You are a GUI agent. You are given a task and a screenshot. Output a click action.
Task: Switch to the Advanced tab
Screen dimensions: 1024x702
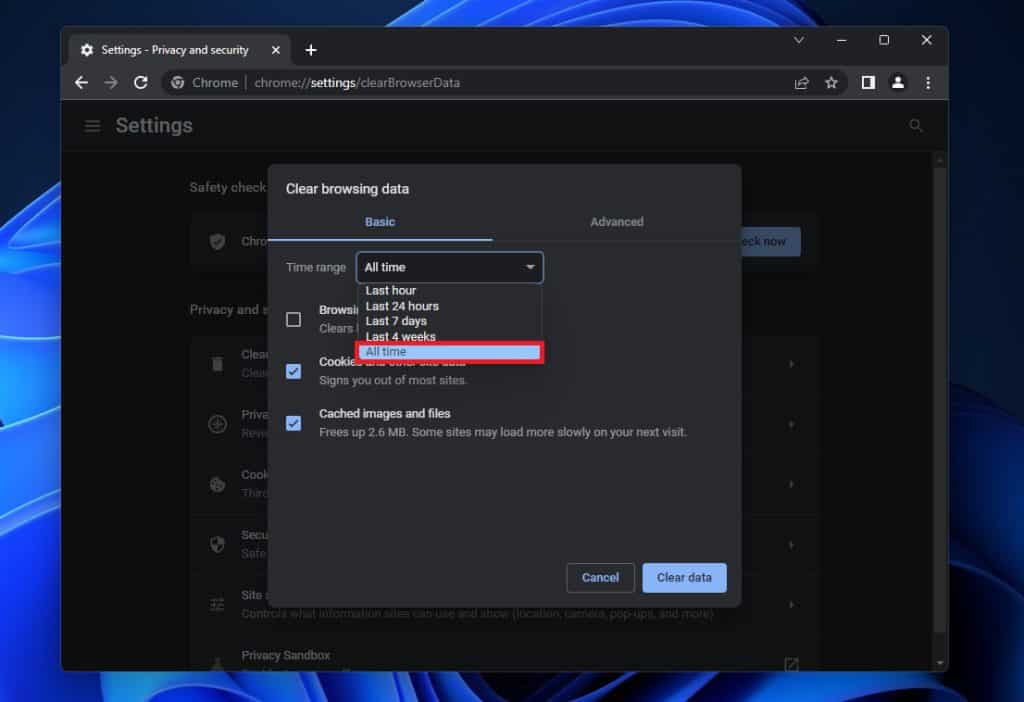pos(616,222)
